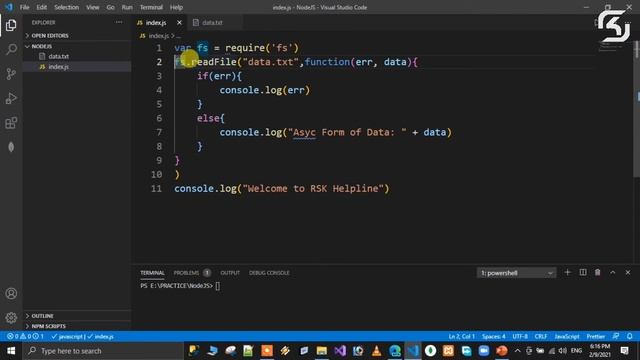This screenshot has width=640, height=360.
Task: Click into the terminal prompt line
Action: (180, 286)
